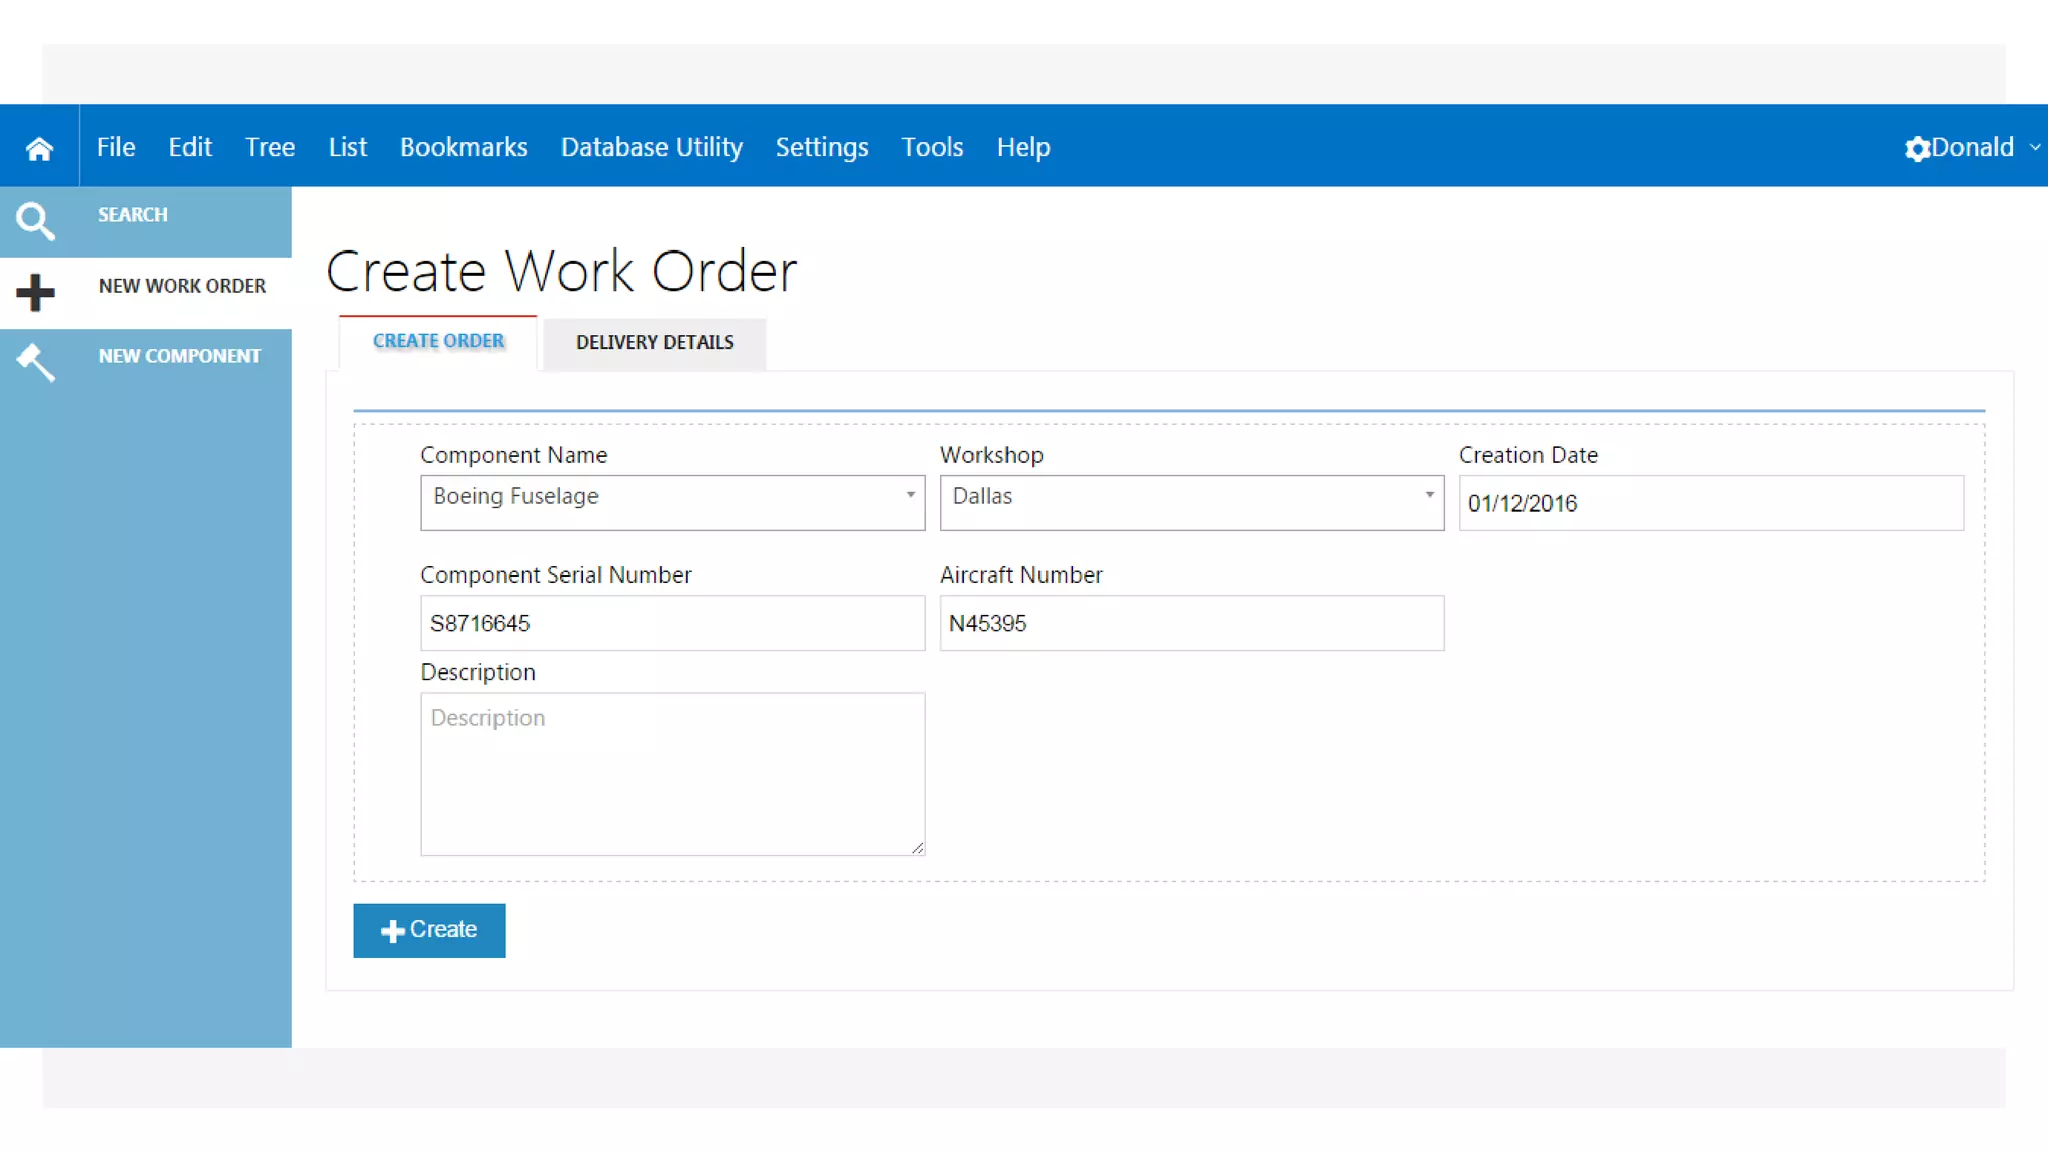The width and height of the screenshot is (2048, 1152).
Task: Click the Creation Date field
Action: point(1710,503)
